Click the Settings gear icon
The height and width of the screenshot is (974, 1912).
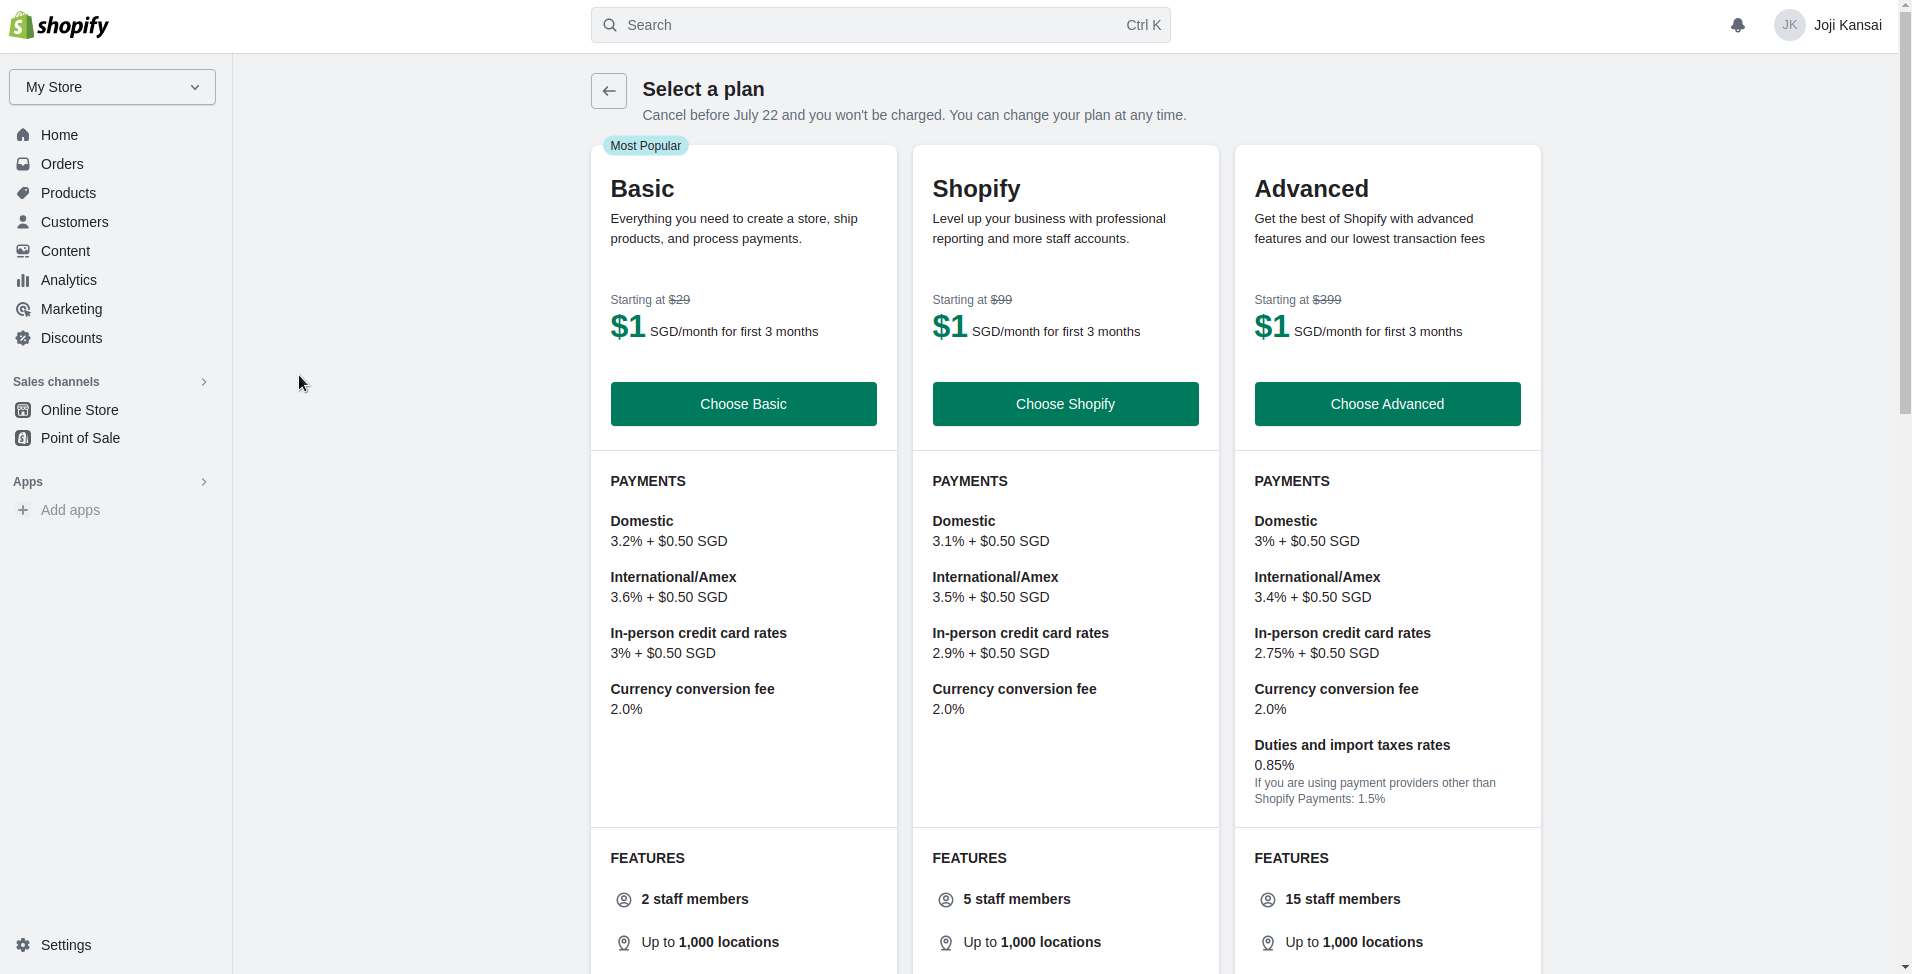tap(23, 945)
